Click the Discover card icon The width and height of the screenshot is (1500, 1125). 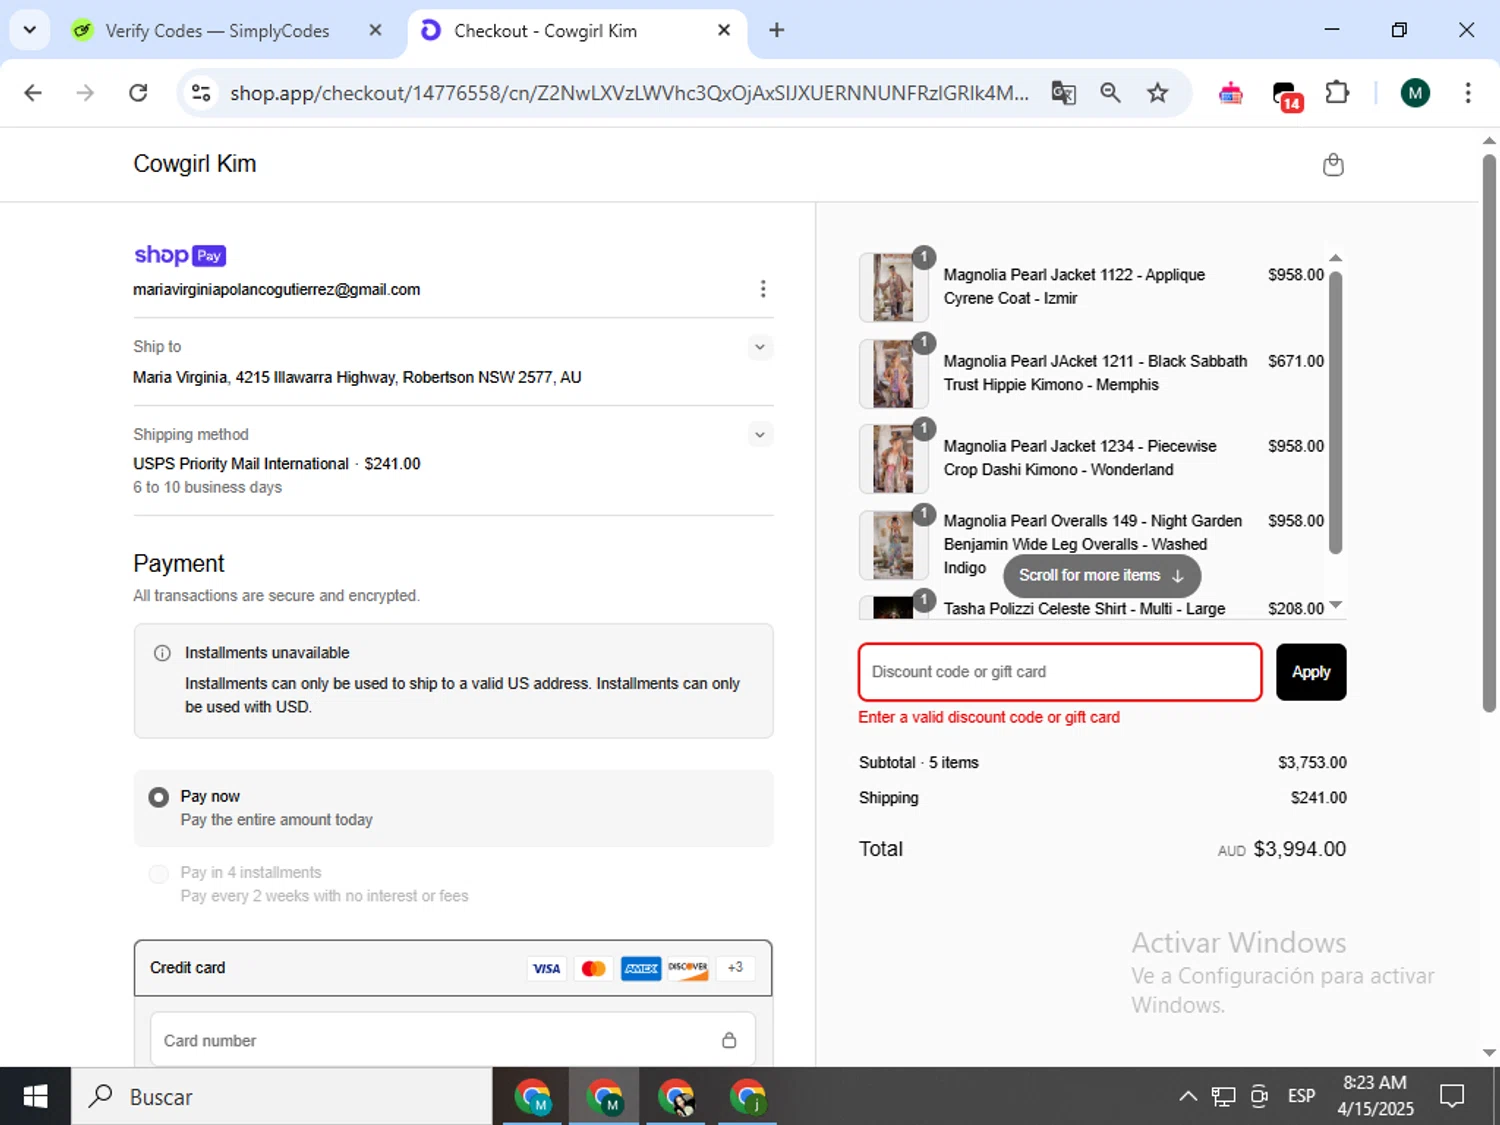coord(688,968)
